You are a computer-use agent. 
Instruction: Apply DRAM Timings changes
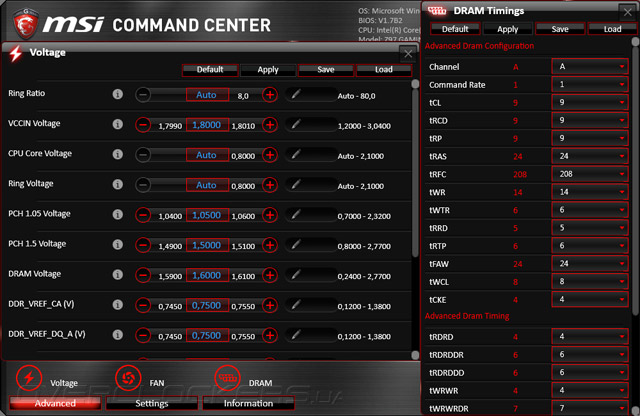click(507, 29)
